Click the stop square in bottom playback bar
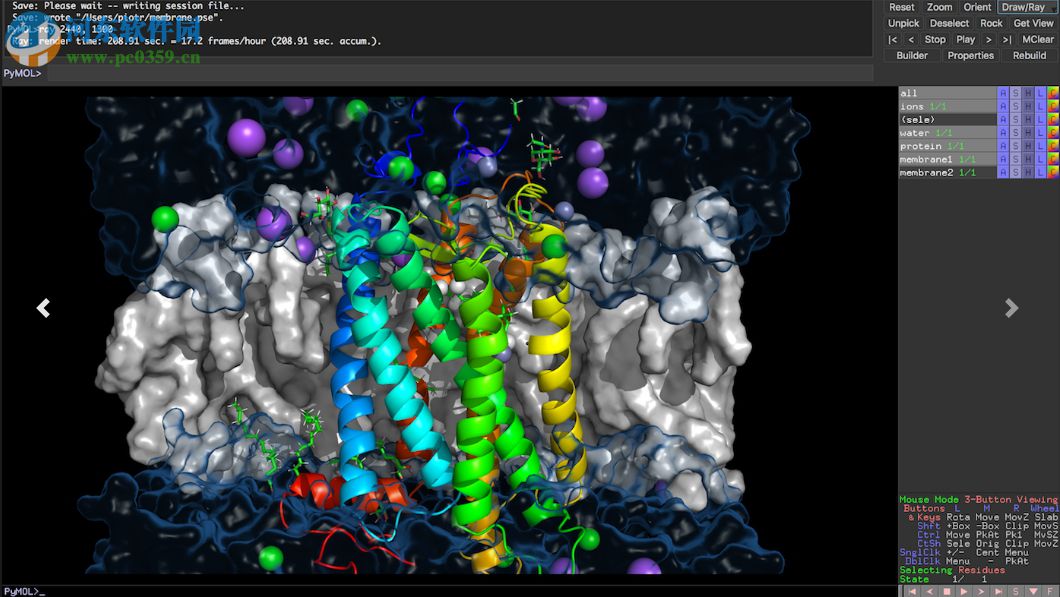 [x=946, y=591]
